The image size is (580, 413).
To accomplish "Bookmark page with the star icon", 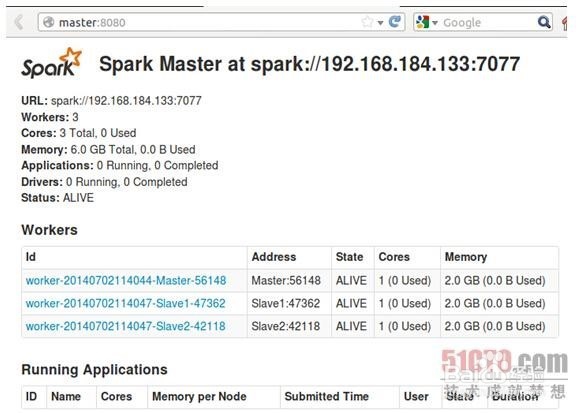I will click(x=367, y=22).
